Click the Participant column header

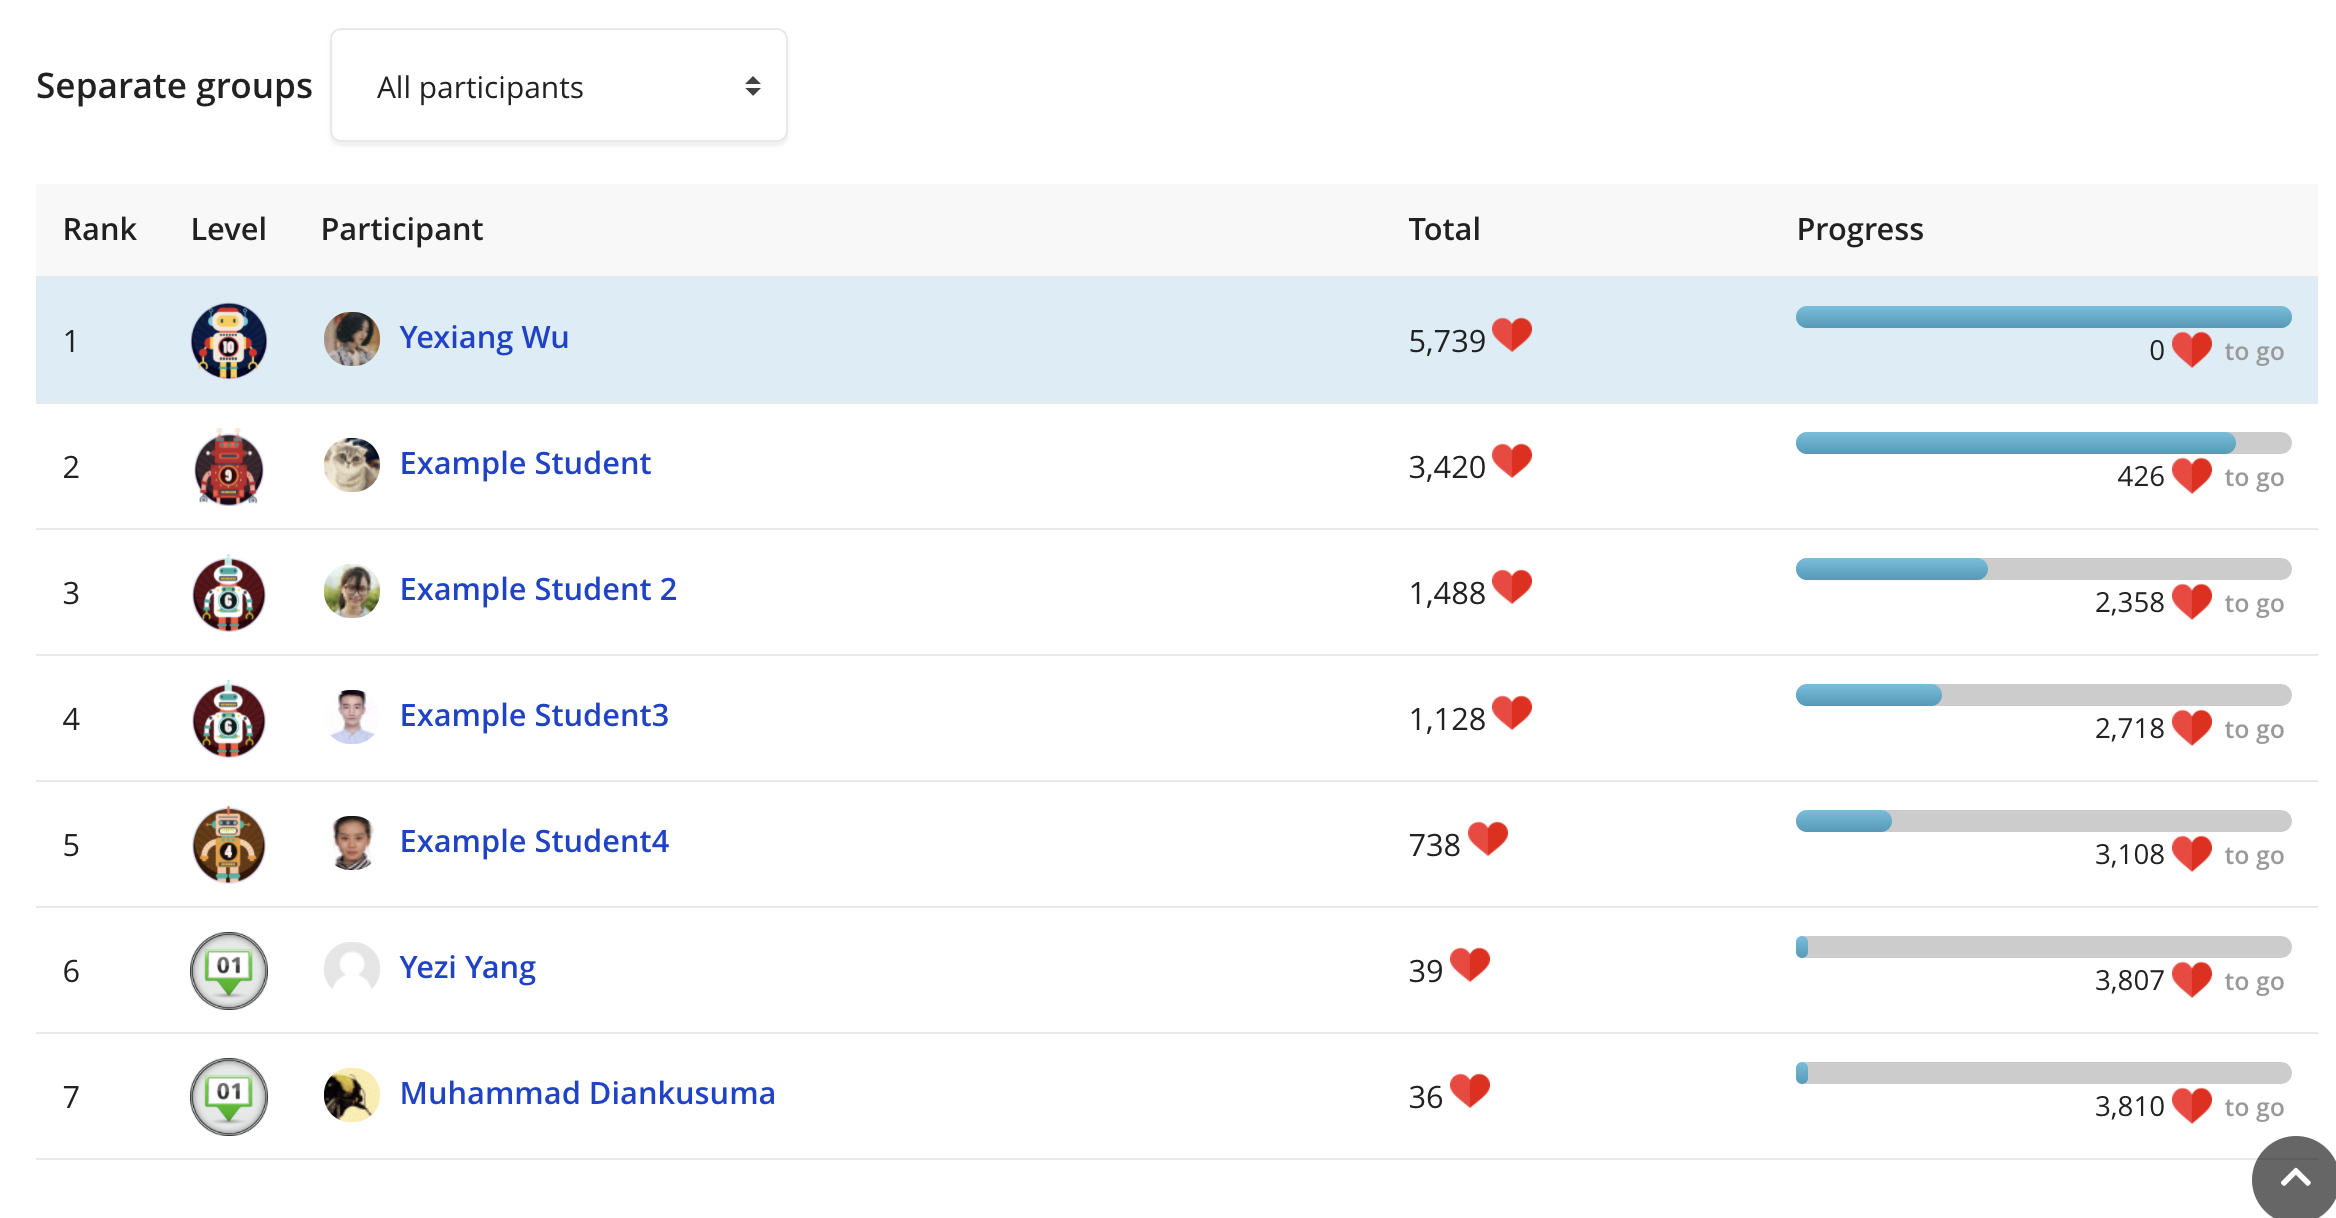pos(402,230)
